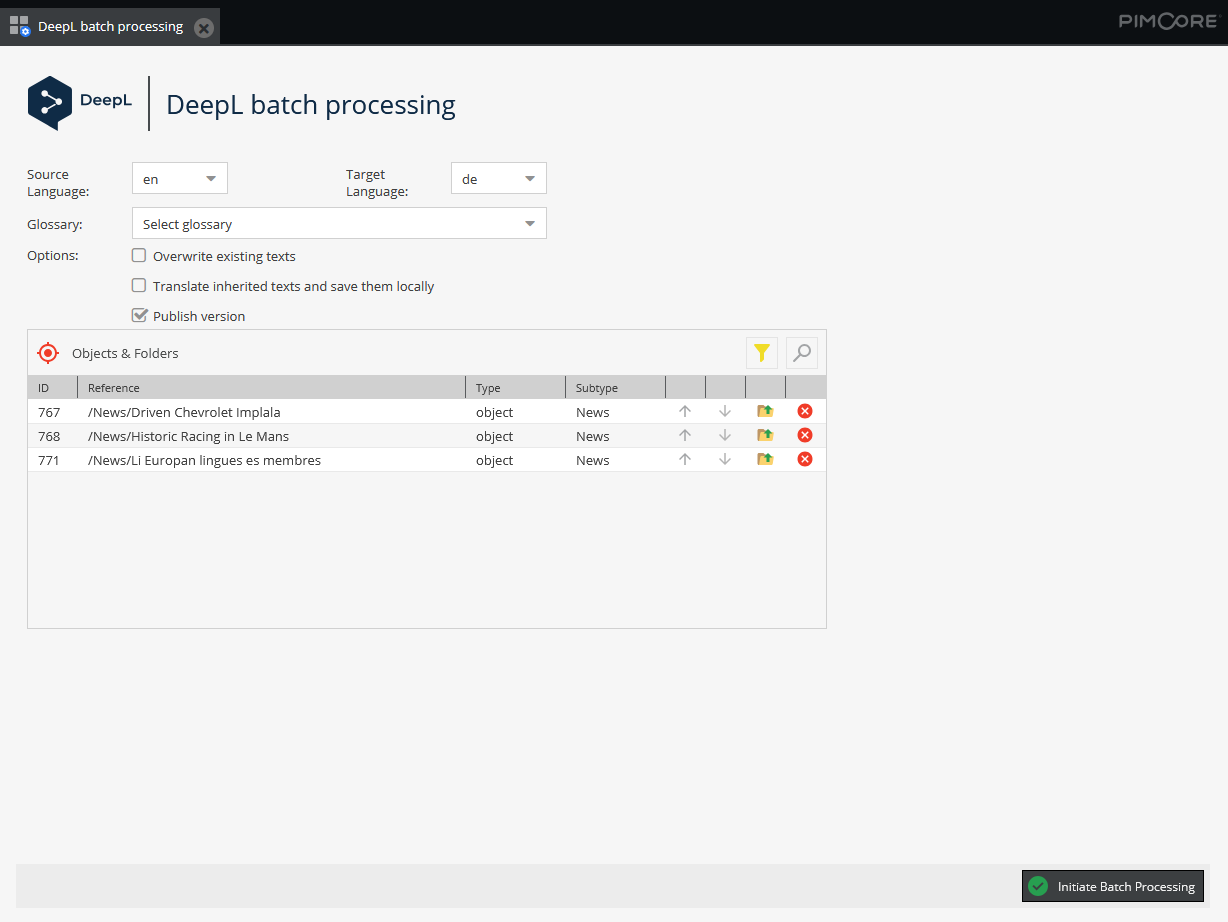Image resolution: width=1228 pixels, height=922 pixels.
Task: Click the Pimcore logo
Action: pyautogui.click(x=1168, y=20)
